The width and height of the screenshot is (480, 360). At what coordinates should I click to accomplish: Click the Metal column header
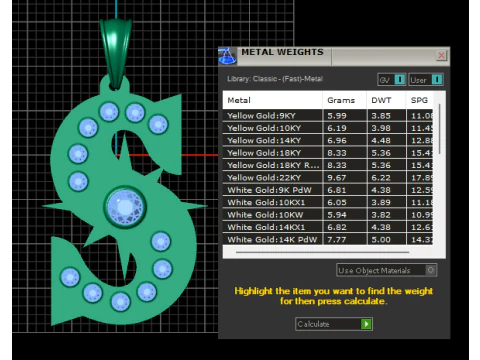tap(272, 100)
